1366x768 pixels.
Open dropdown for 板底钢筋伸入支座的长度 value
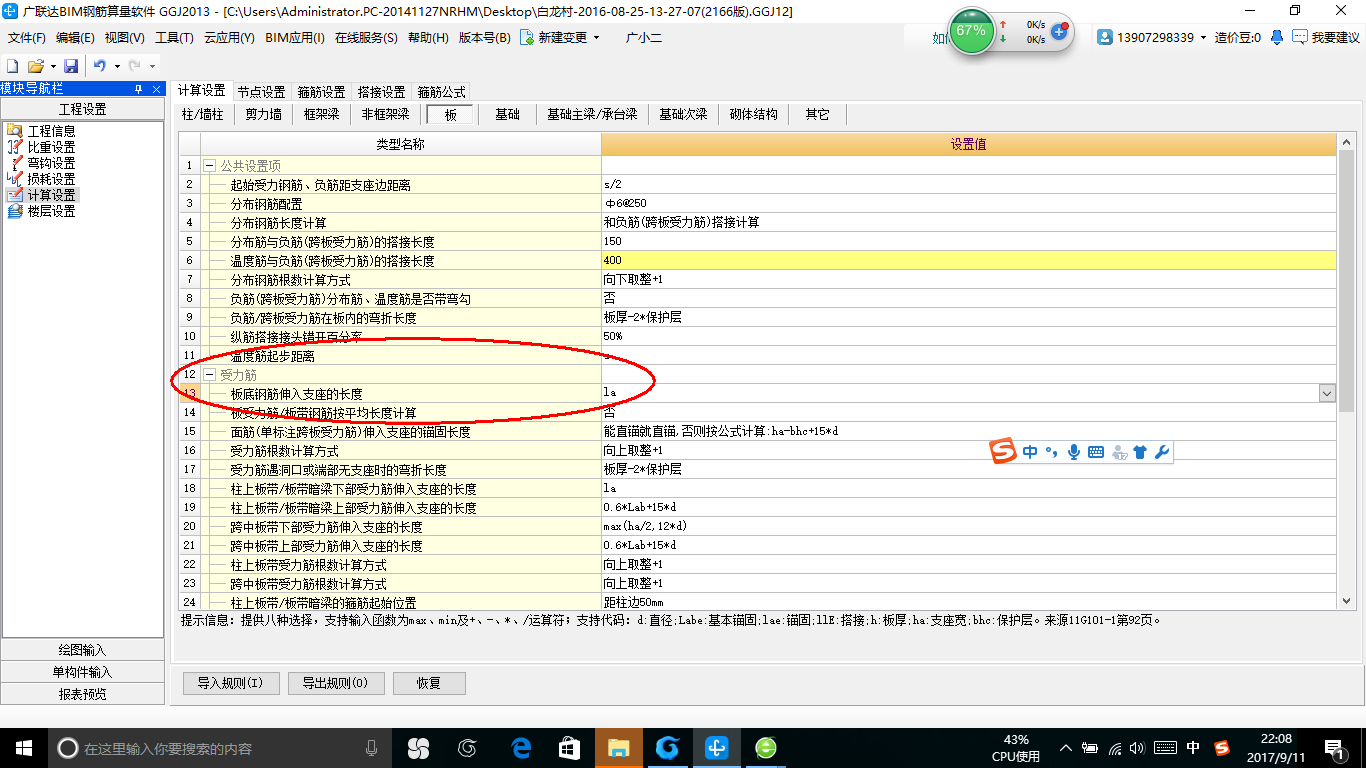(1327, 394)
